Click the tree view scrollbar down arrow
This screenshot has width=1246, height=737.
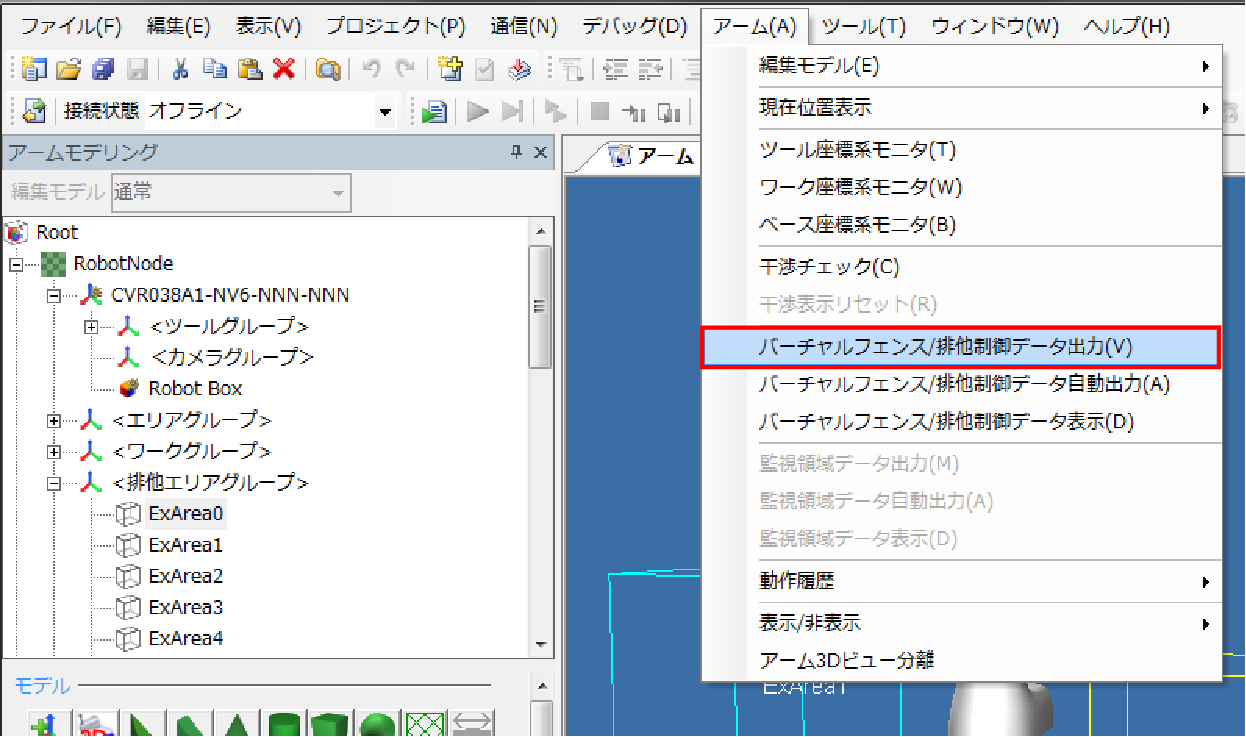coord(541,644)
